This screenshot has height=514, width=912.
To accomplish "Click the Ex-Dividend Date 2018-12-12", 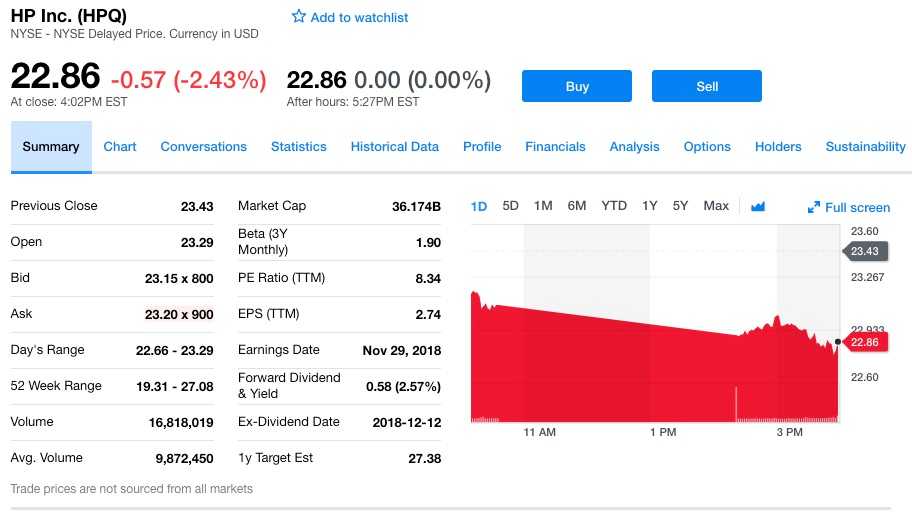I will click(x=407, y=423).
